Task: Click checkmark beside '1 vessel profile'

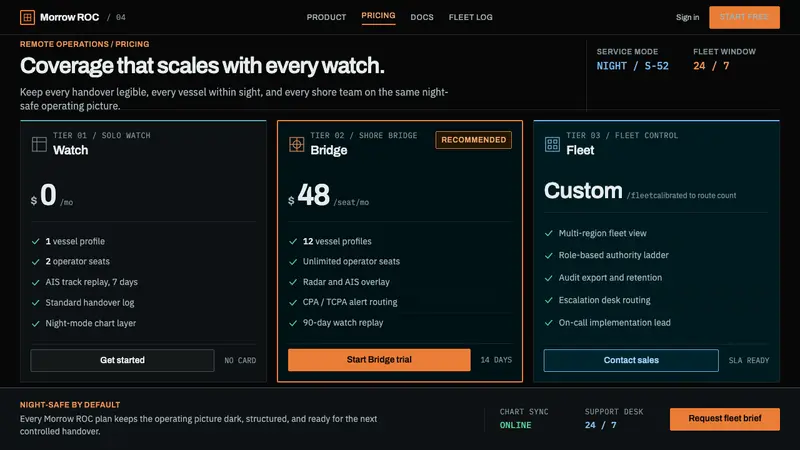Action: [x=36, y=241]
